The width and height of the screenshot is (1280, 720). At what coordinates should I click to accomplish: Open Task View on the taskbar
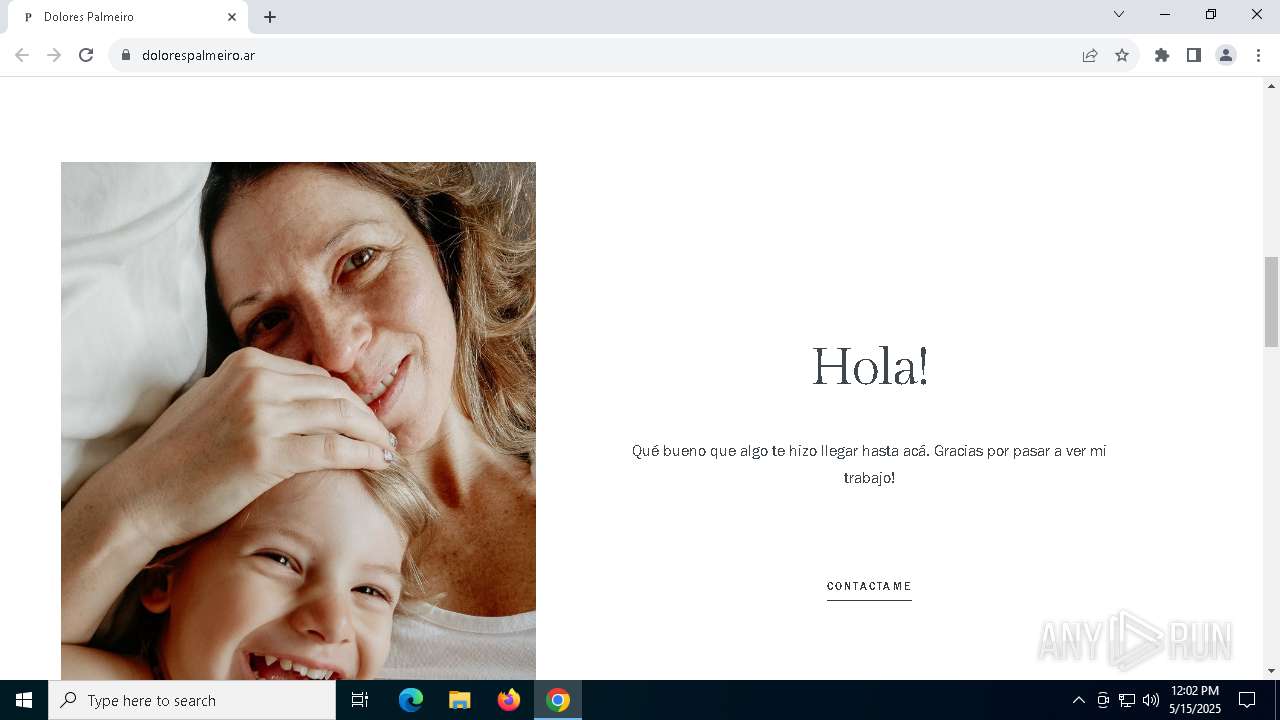[x=360, y=700]
